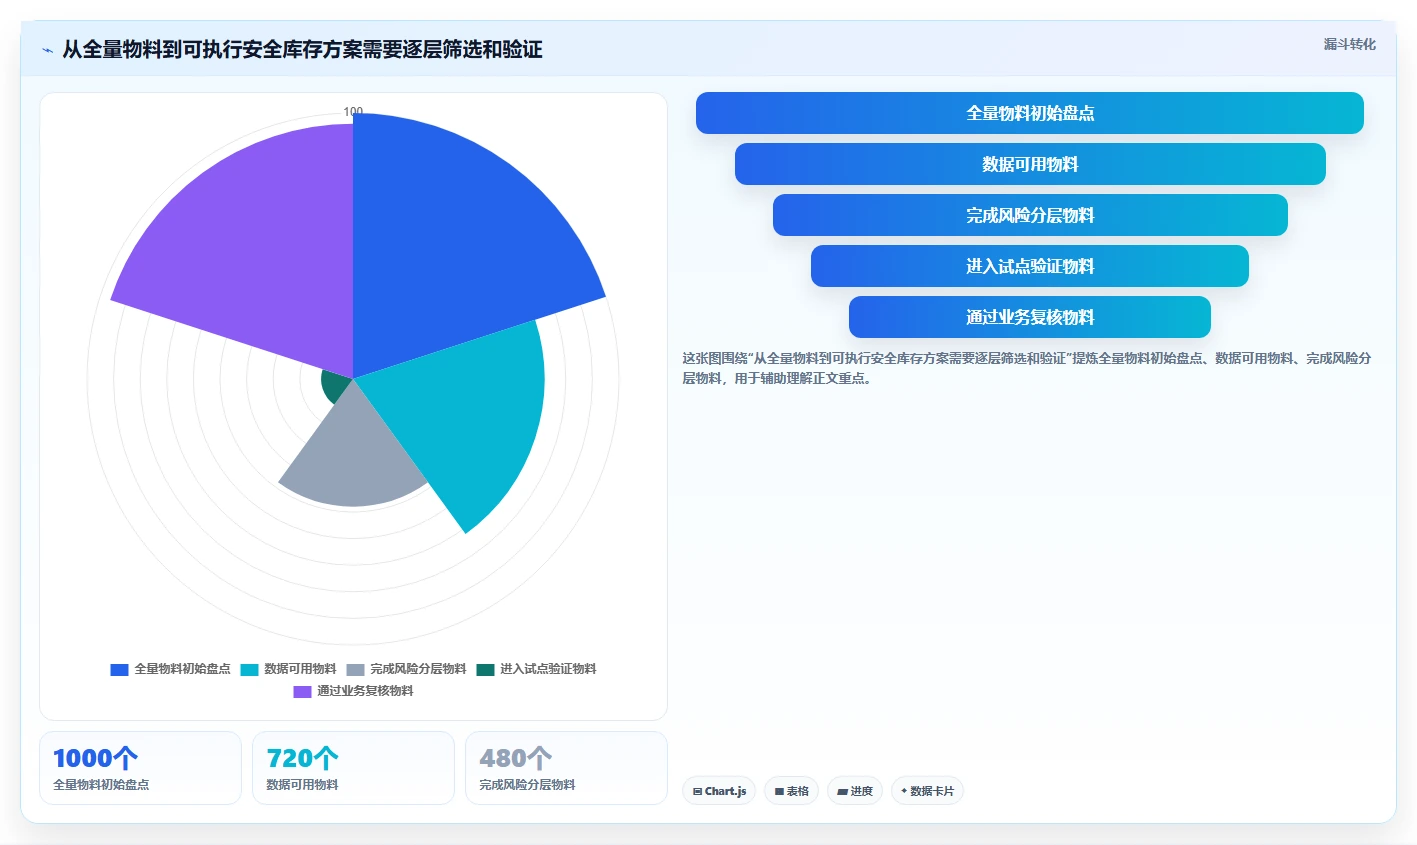Toggle 全量物料初始盘点 legend color box
1417x845 pixels.
[119, 669]
